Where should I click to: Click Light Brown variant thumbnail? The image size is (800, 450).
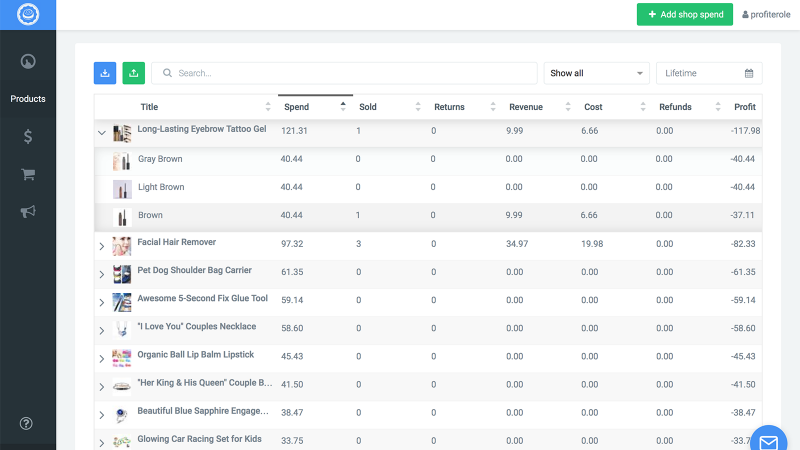[x=122, y=189]
